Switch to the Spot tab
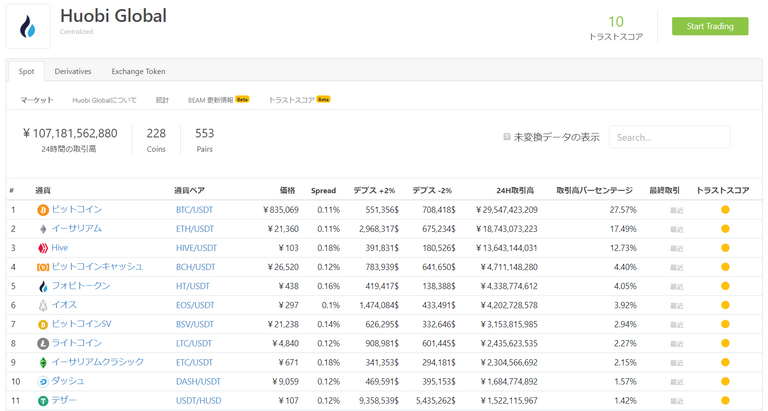This screenshot has height=411, width=768. (26, 72)
